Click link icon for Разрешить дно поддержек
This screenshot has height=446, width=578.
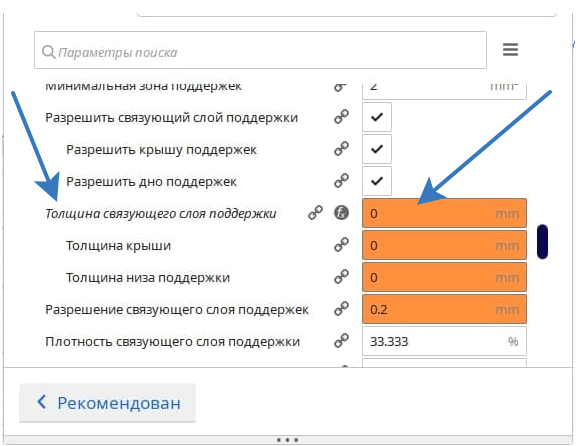coord(341,181)
